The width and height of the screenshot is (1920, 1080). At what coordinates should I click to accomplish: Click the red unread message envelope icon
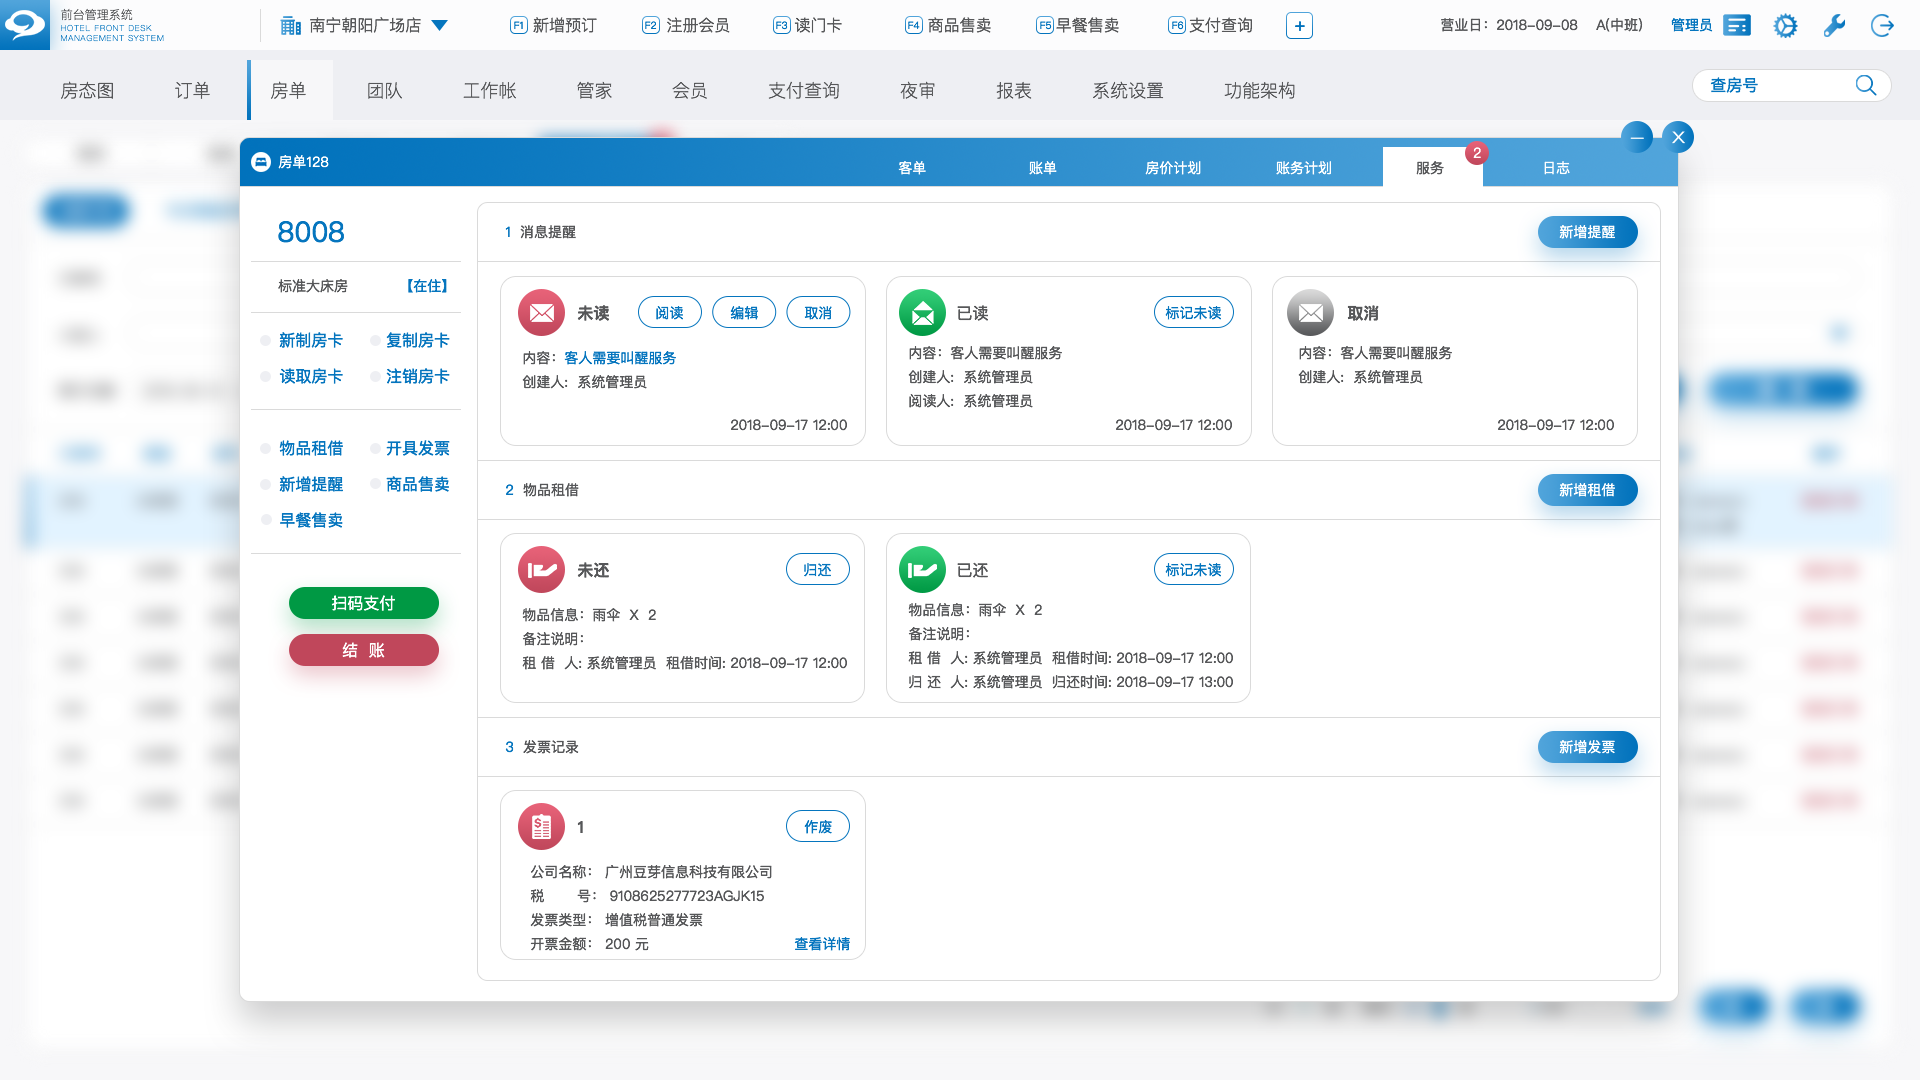[541, 313]
